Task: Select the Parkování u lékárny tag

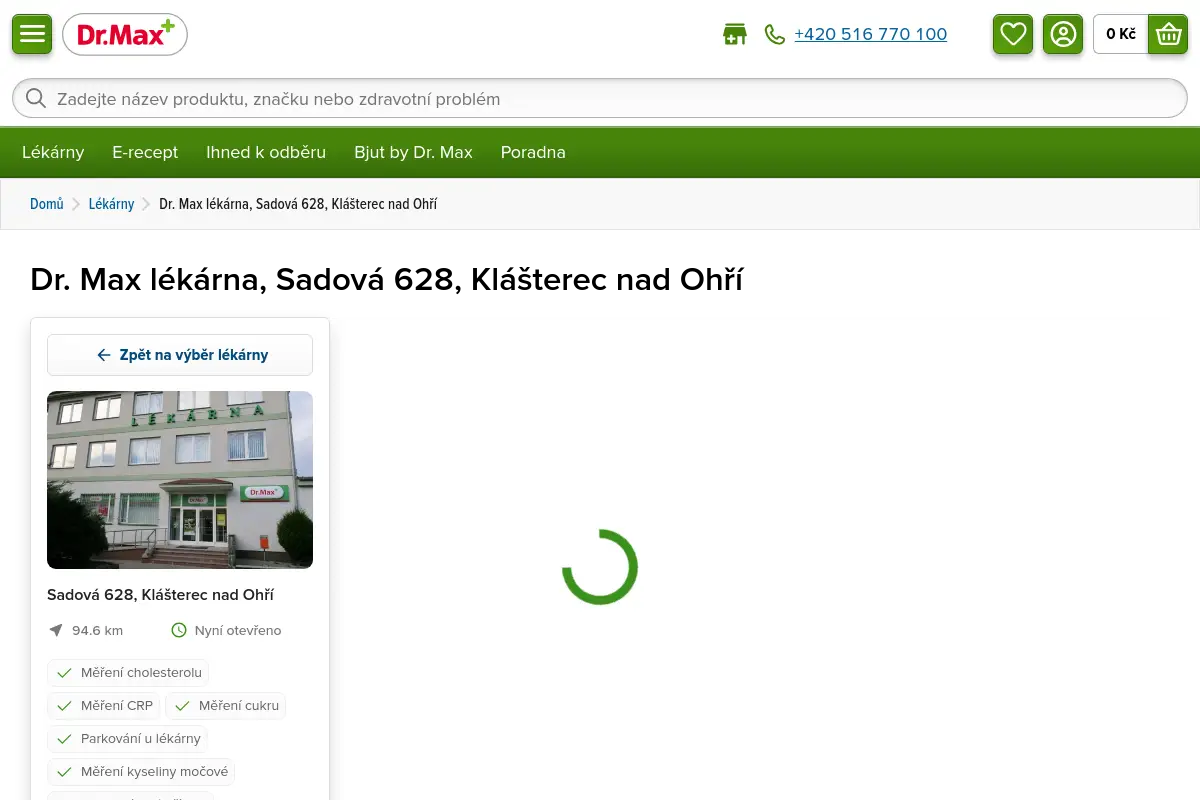Action: coord(128,739)
